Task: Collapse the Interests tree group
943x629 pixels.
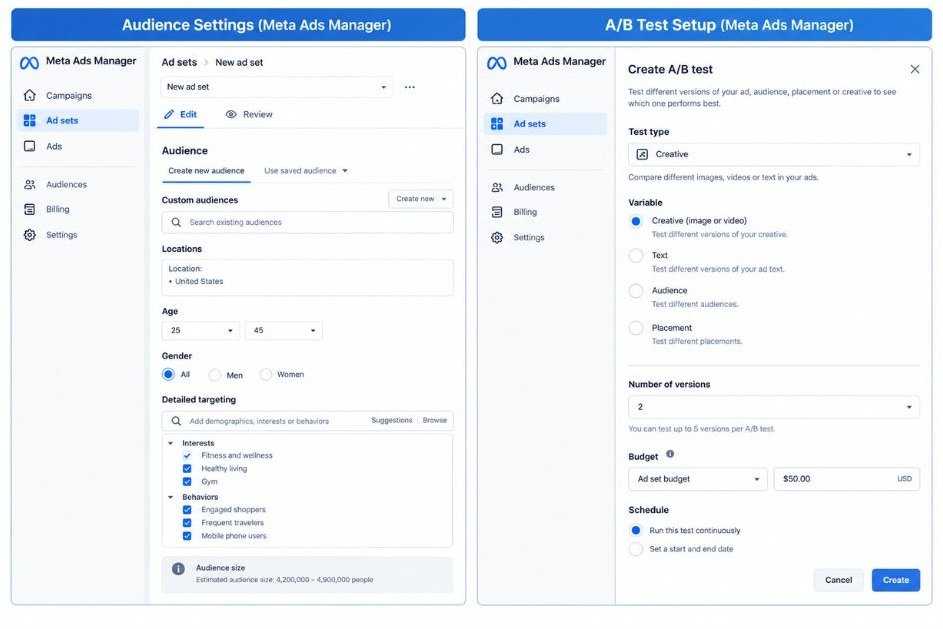Action: coord(171,443)
